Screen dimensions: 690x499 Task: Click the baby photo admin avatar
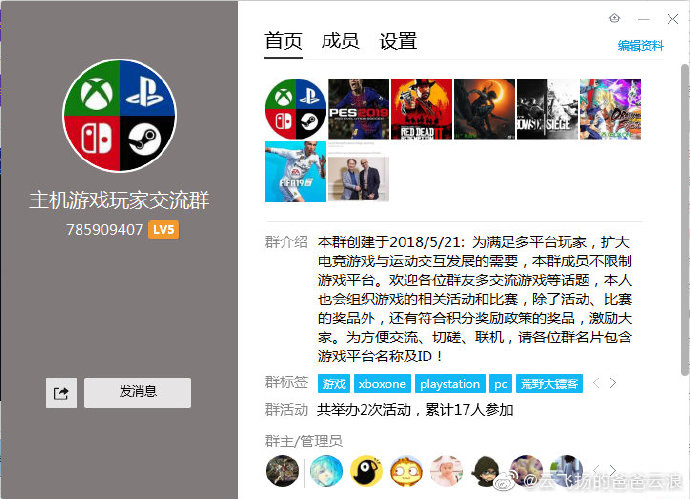coord(447,471)
